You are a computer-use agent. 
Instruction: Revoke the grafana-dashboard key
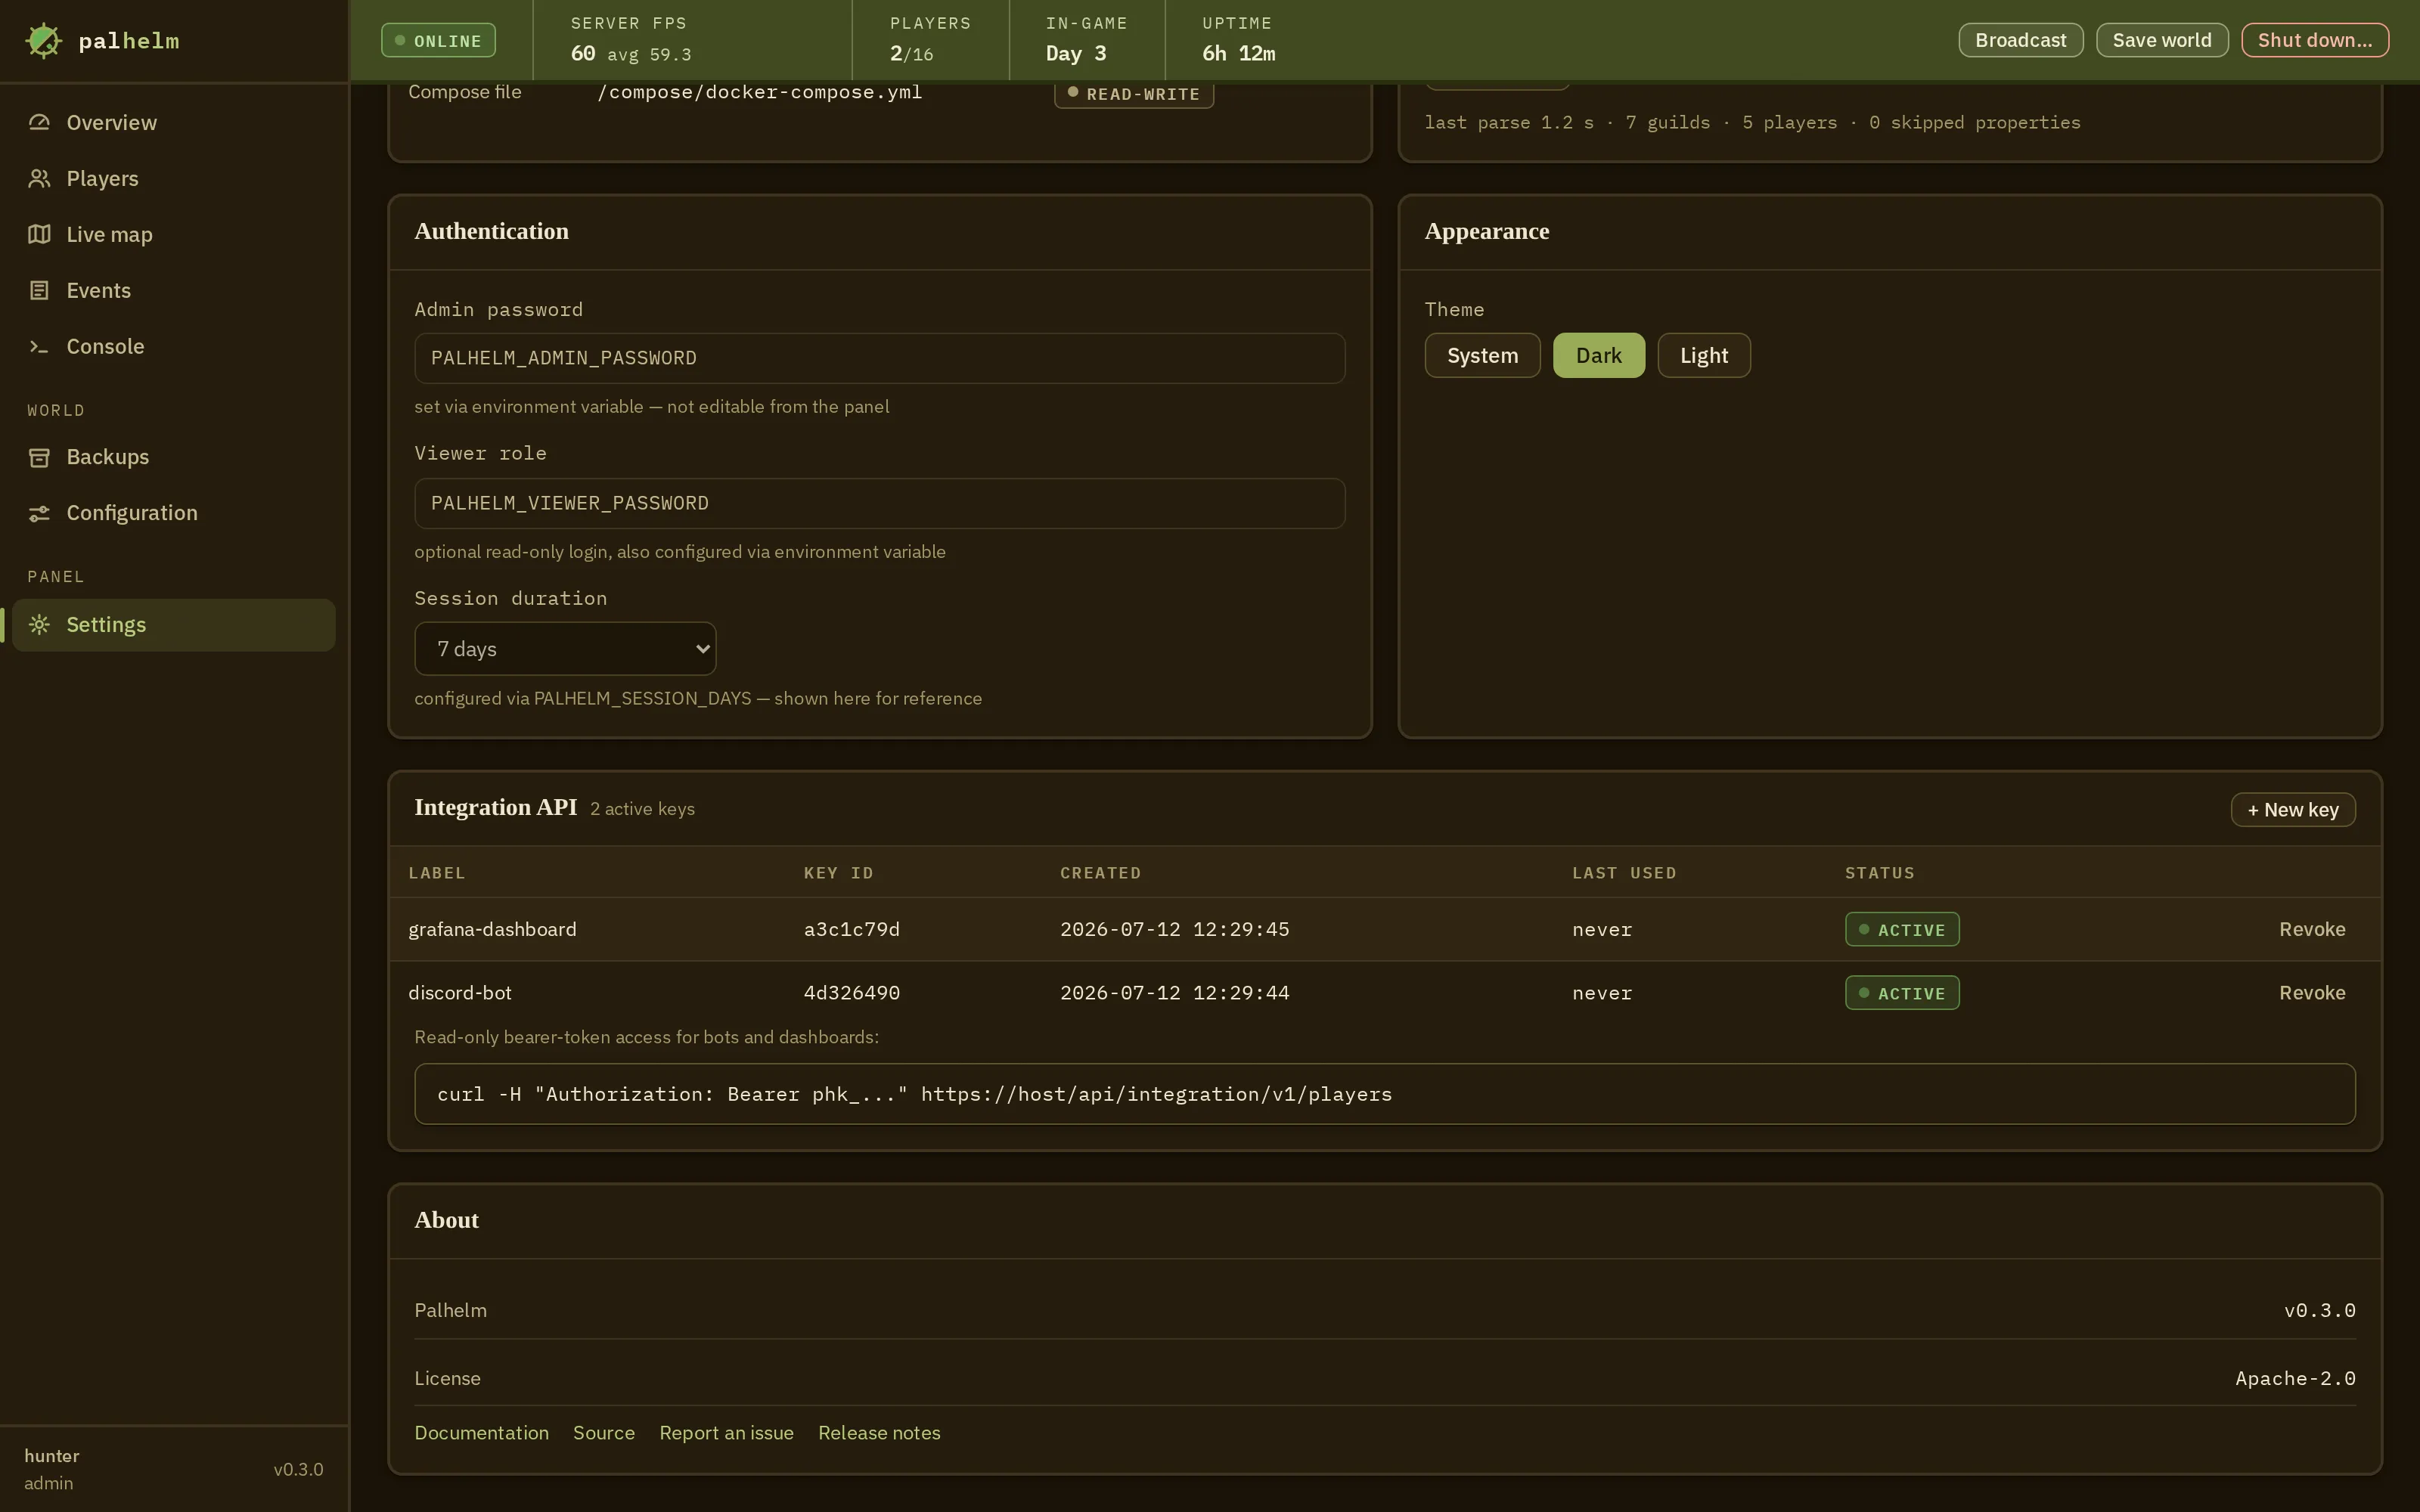(x=2311, y=929)
